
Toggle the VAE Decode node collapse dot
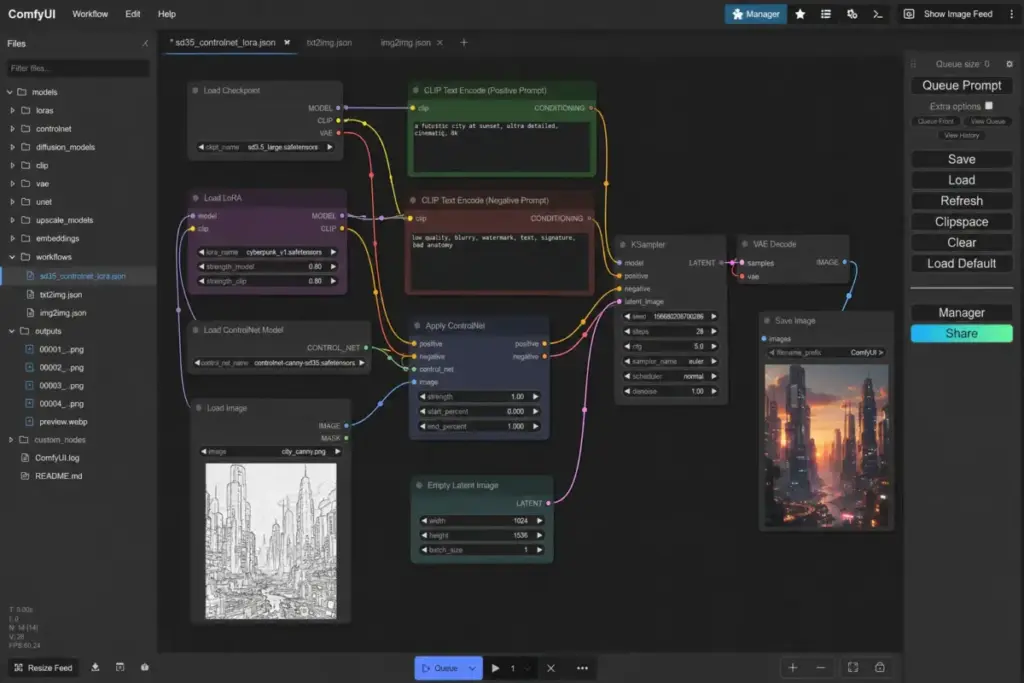click(744, 244)
